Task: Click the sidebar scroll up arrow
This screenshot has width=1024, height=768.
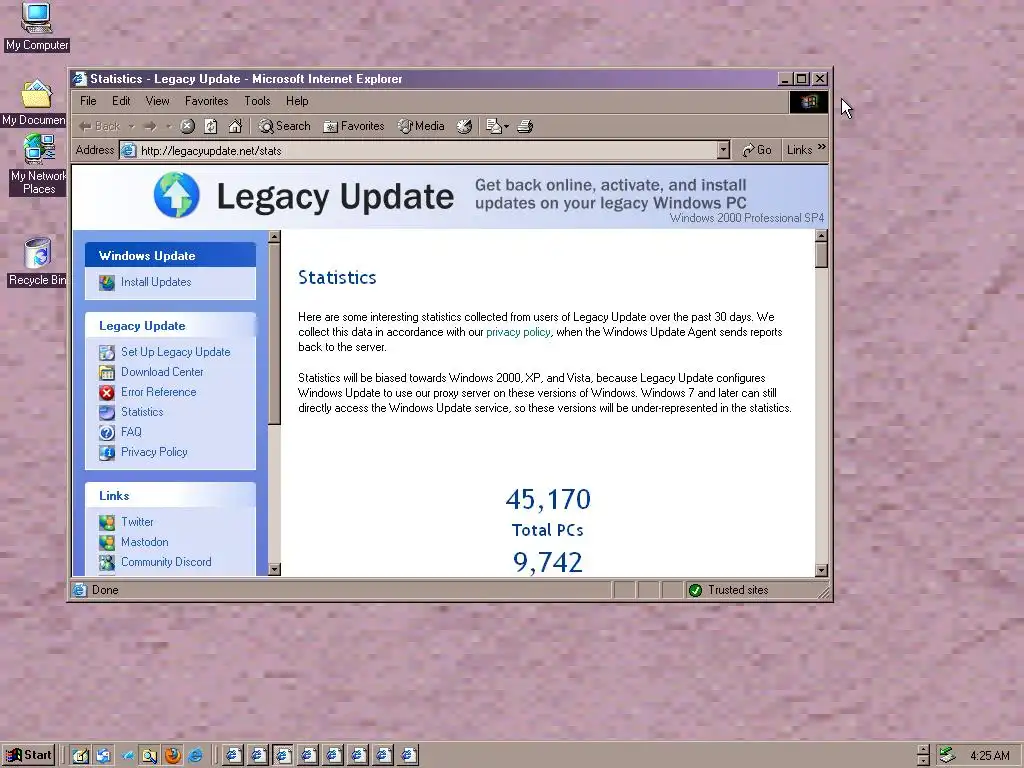Action: pyautogui.click(x=274, y=237)
